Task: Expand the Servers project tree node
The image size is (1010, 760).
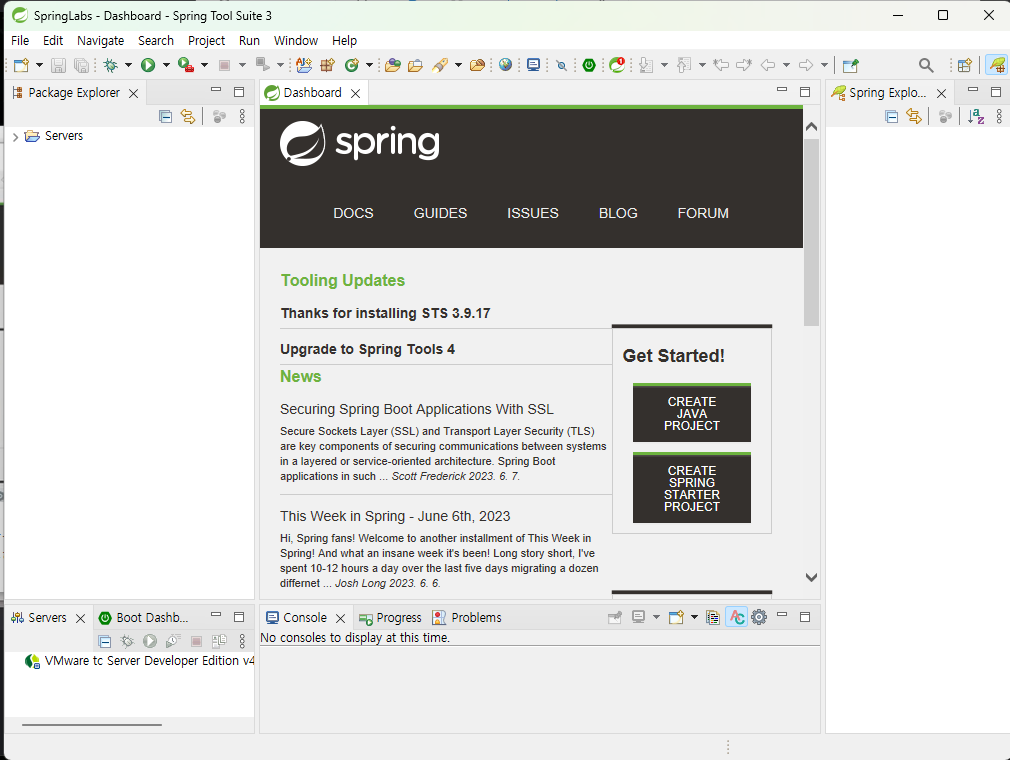Action: (x=15, y=137)
